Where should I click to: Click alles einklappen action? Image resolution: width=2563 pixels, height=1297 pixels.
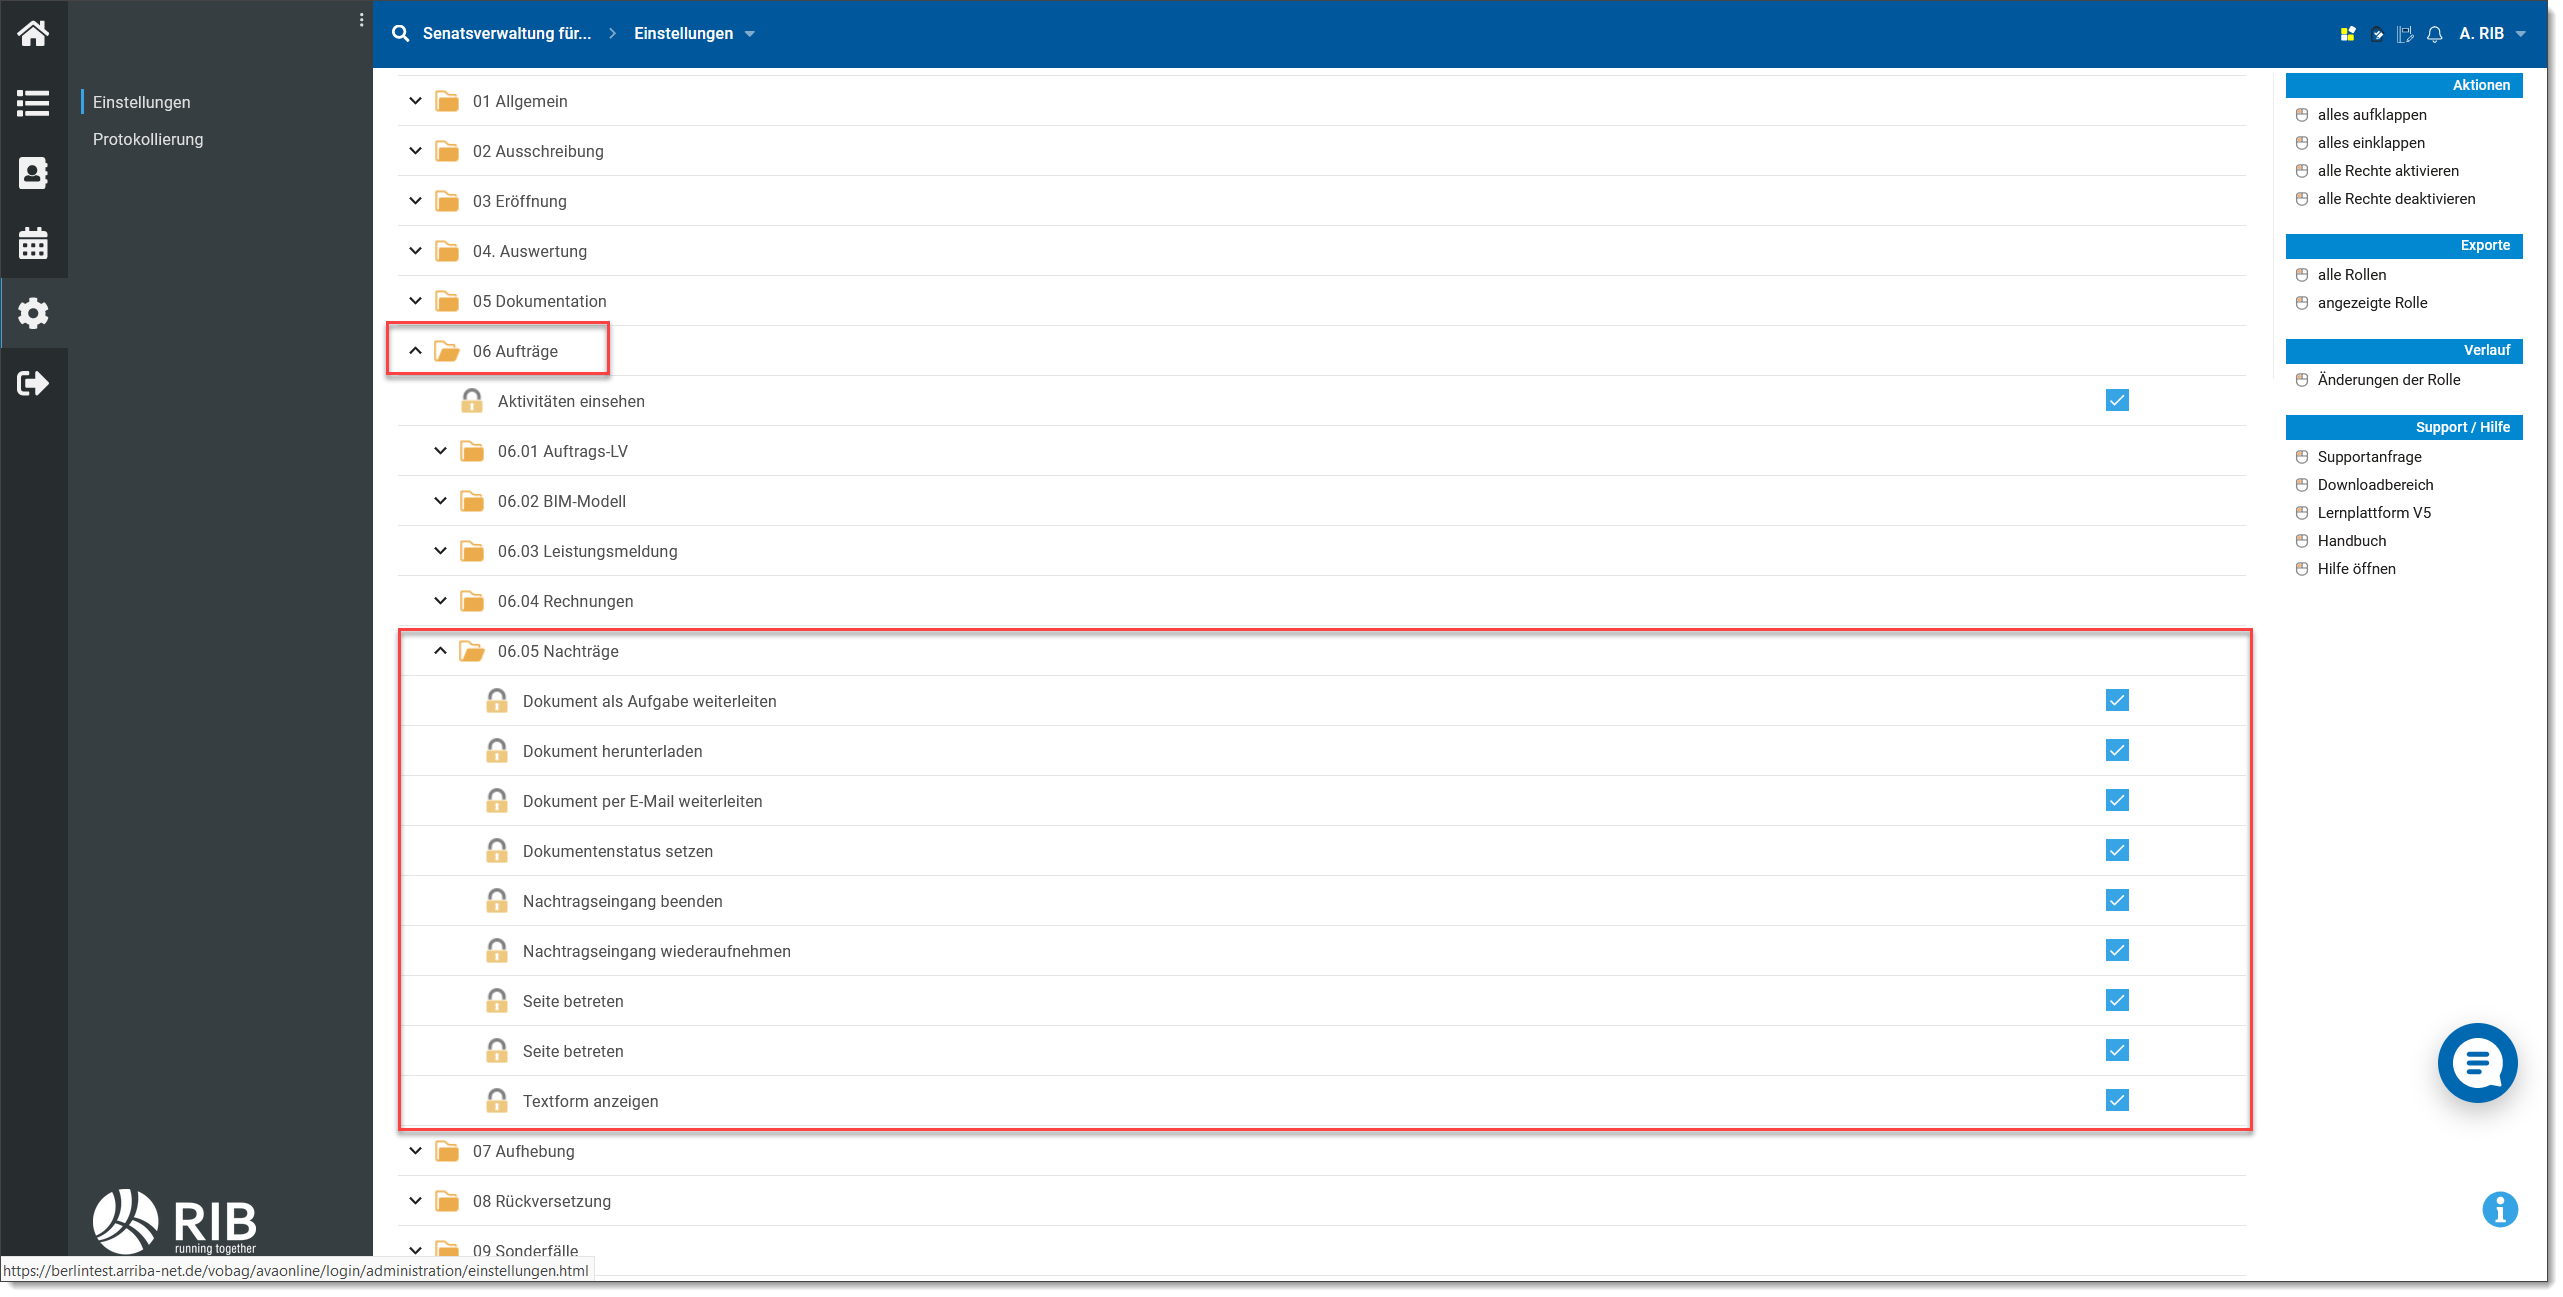(x=2371, y=143)
